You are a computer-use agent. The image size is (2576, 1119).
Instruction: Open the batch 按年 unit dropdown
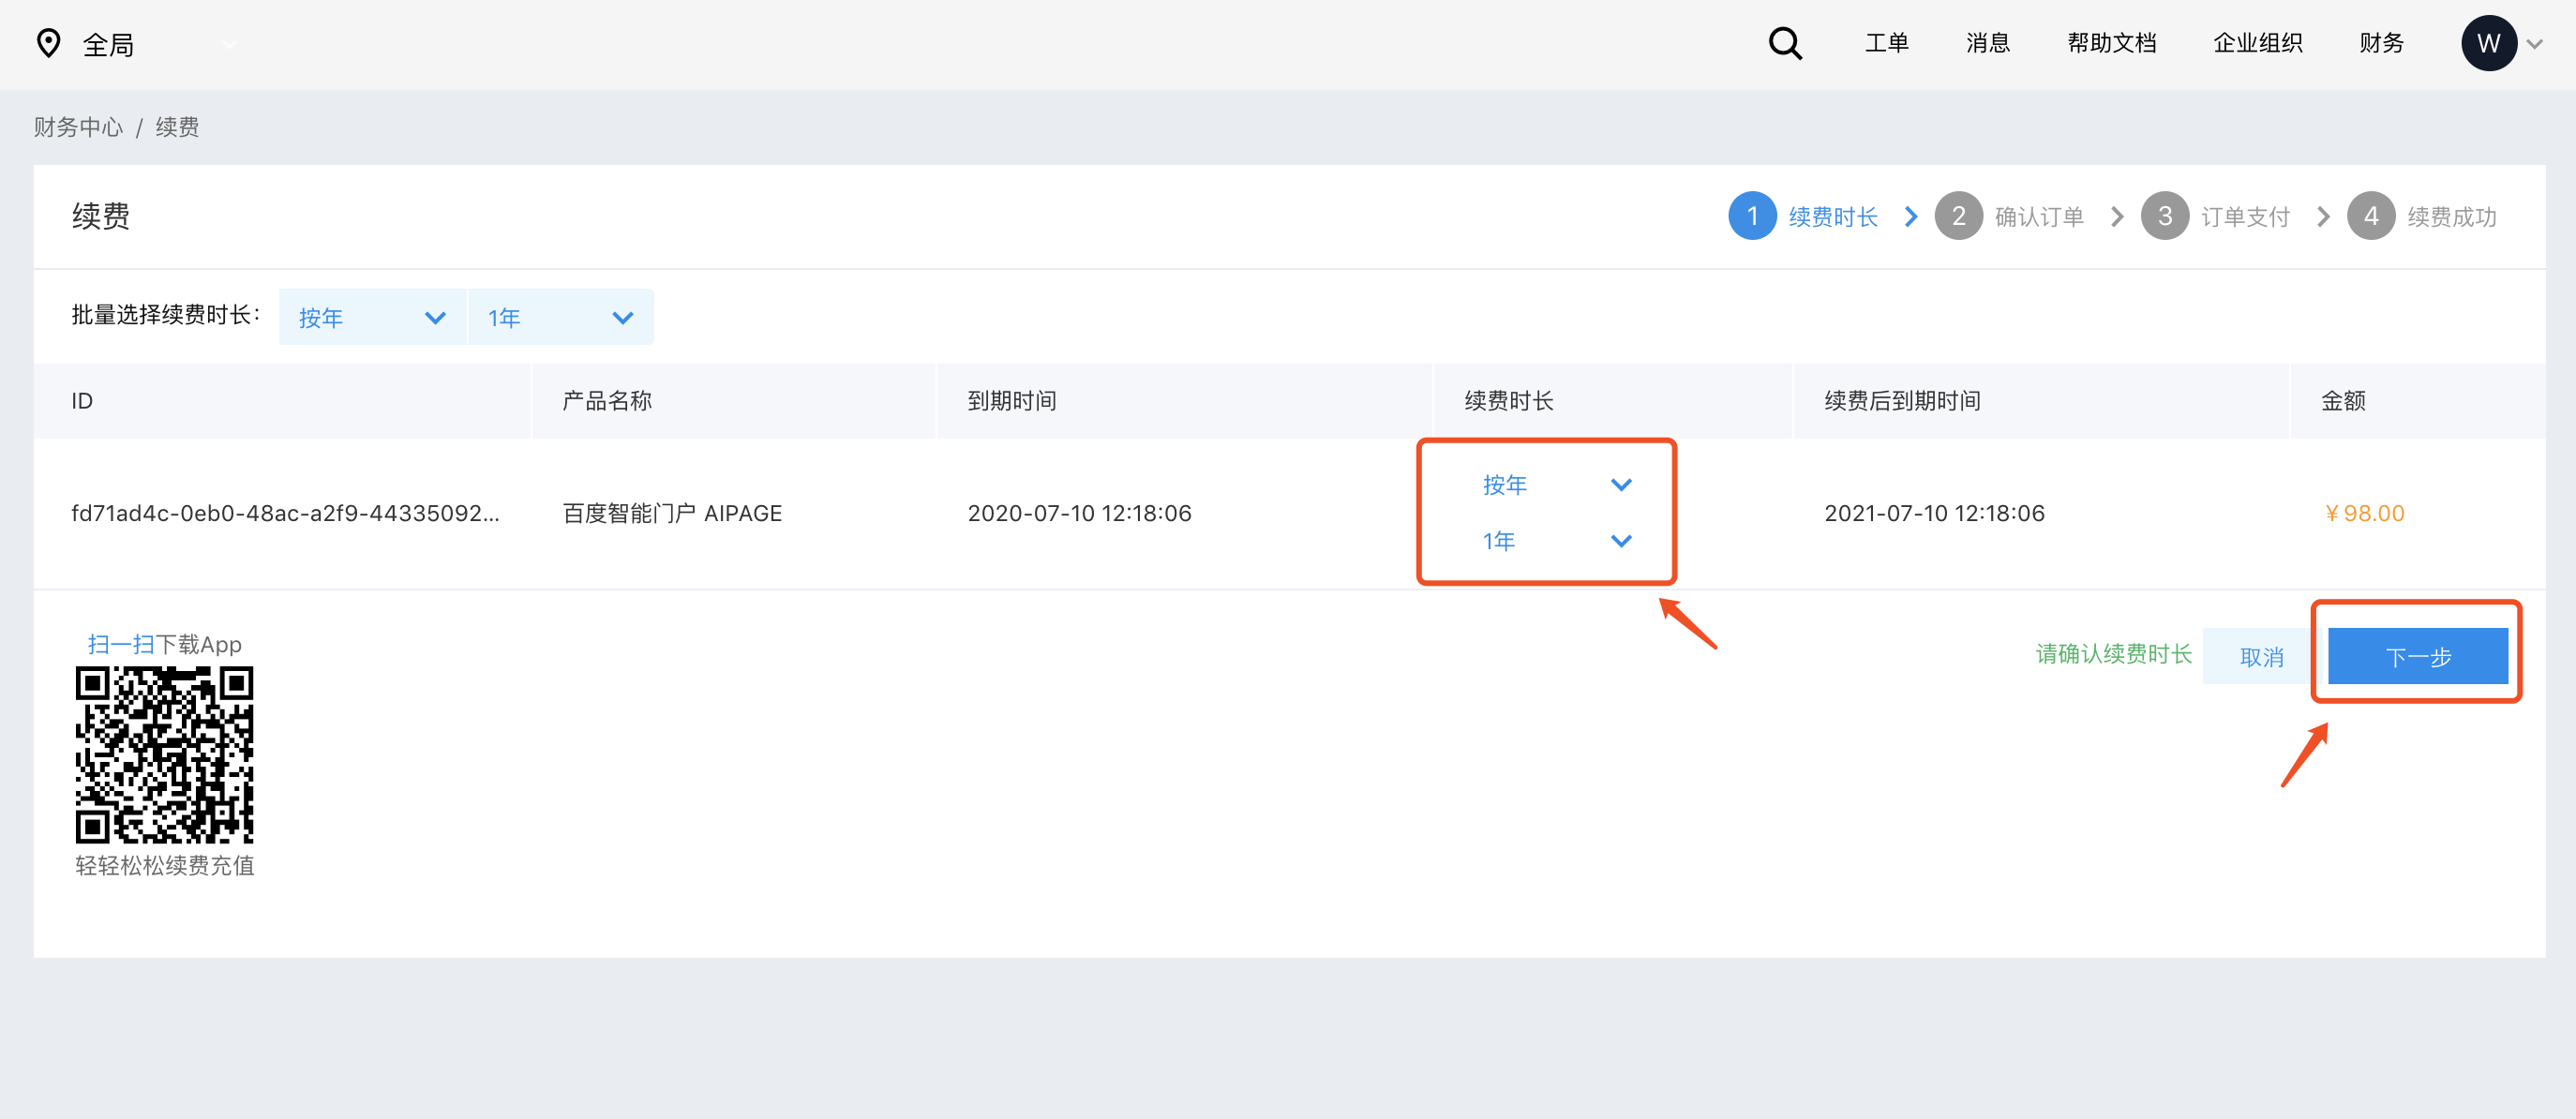371,318
